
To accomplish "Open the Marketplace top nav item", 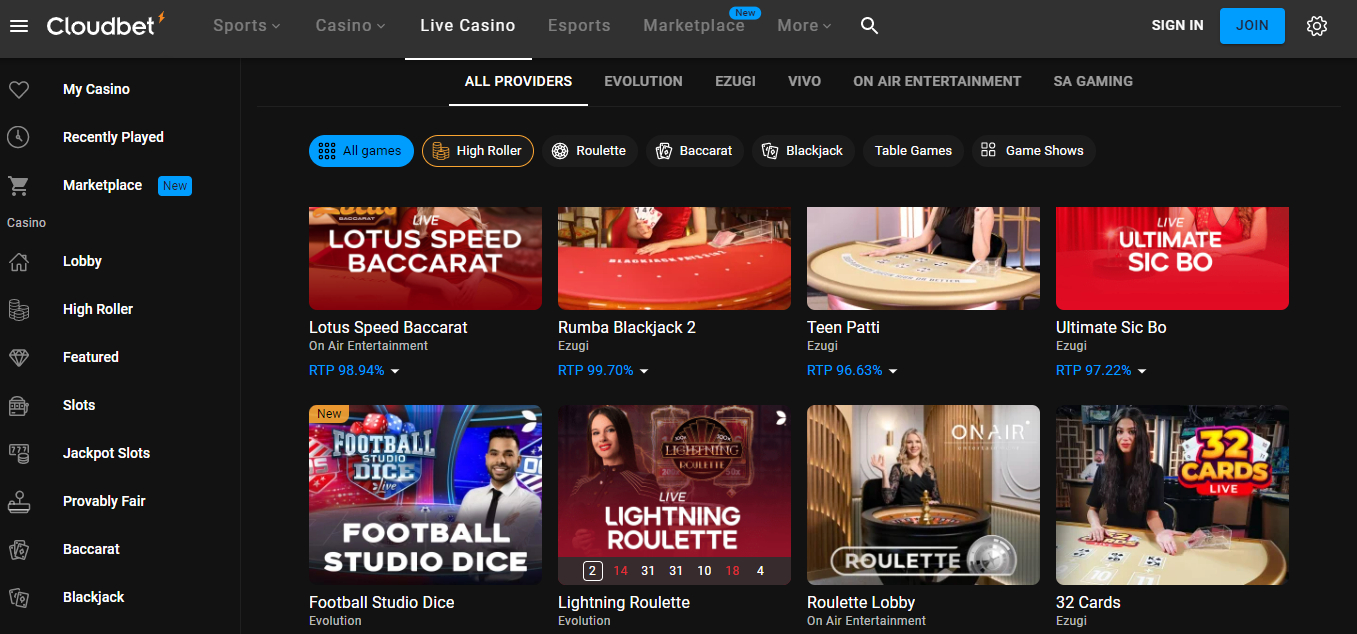I will coord(694,26).
